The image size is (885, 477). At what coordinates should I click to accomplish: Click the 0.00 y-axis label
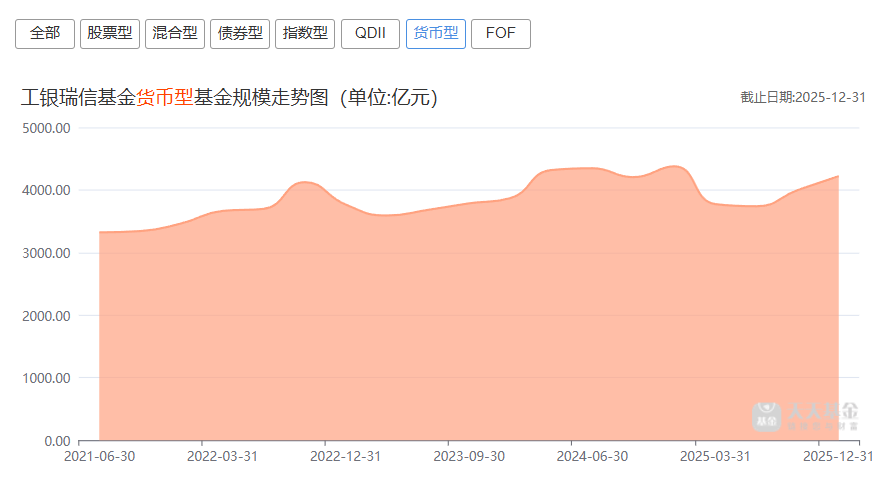point(58,441)
